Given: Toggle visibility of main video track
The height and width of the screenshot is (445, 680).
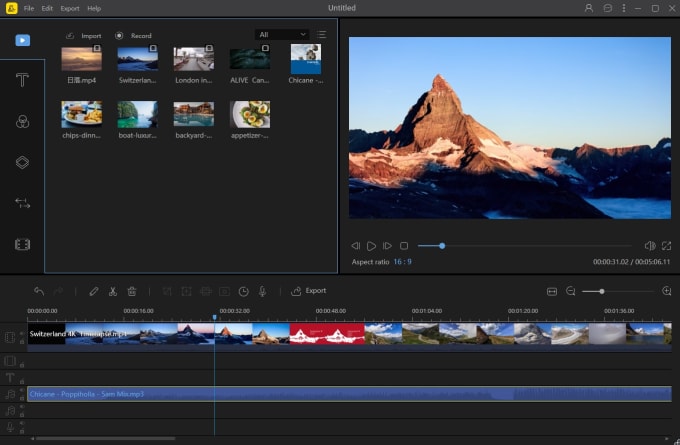Looking at the screenshot, I should 22,334.
